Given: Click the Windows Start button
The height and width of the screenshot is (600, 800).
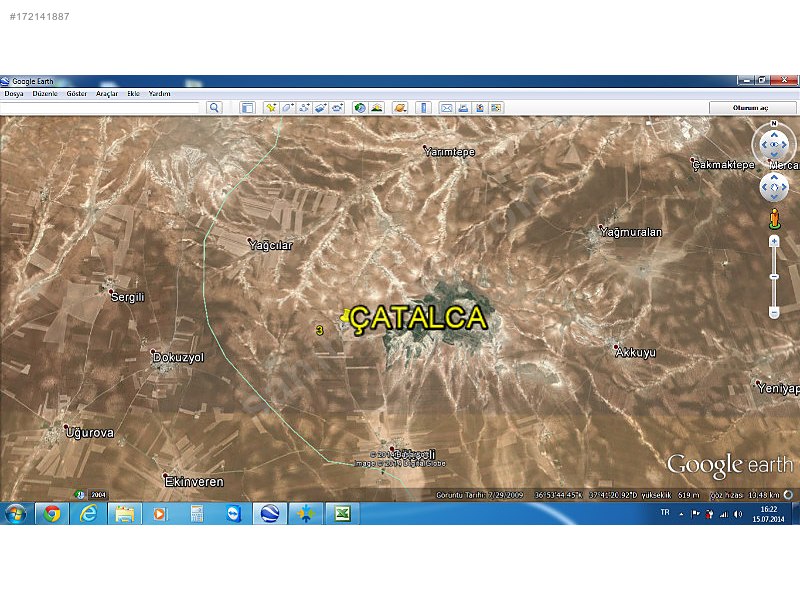Looking at the screenshot, I should [x=16, y=514].
